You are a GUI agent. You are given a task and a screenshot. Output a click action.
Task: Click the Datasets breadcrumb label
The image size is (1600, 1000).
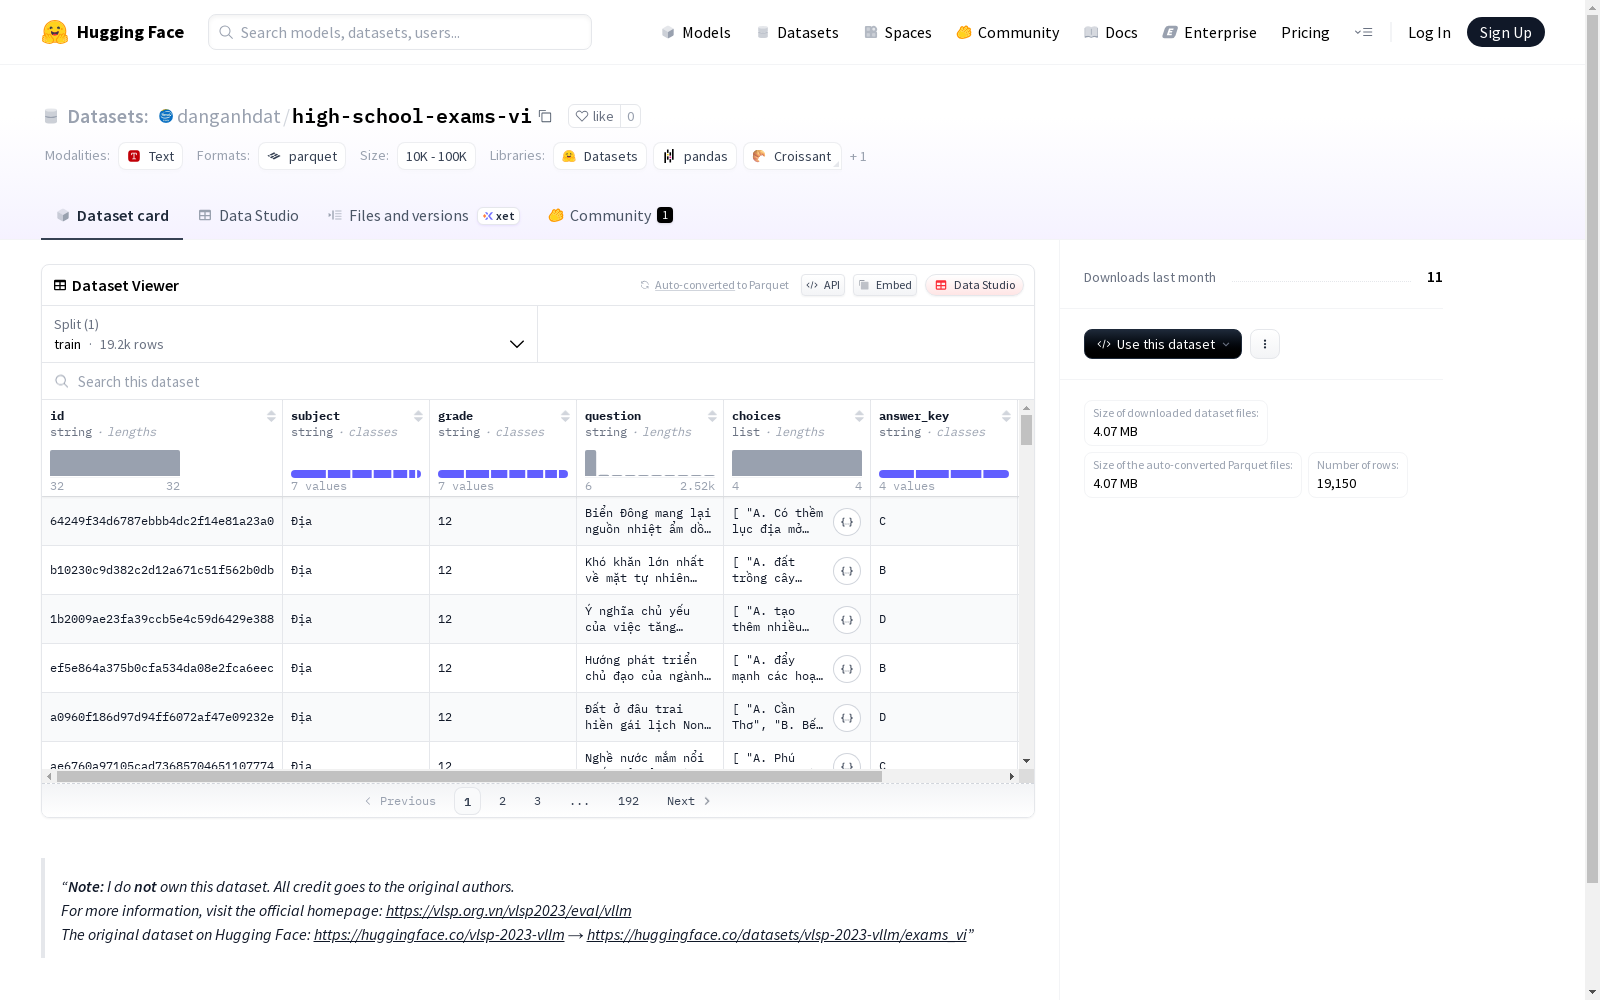[x=107, y=116]
